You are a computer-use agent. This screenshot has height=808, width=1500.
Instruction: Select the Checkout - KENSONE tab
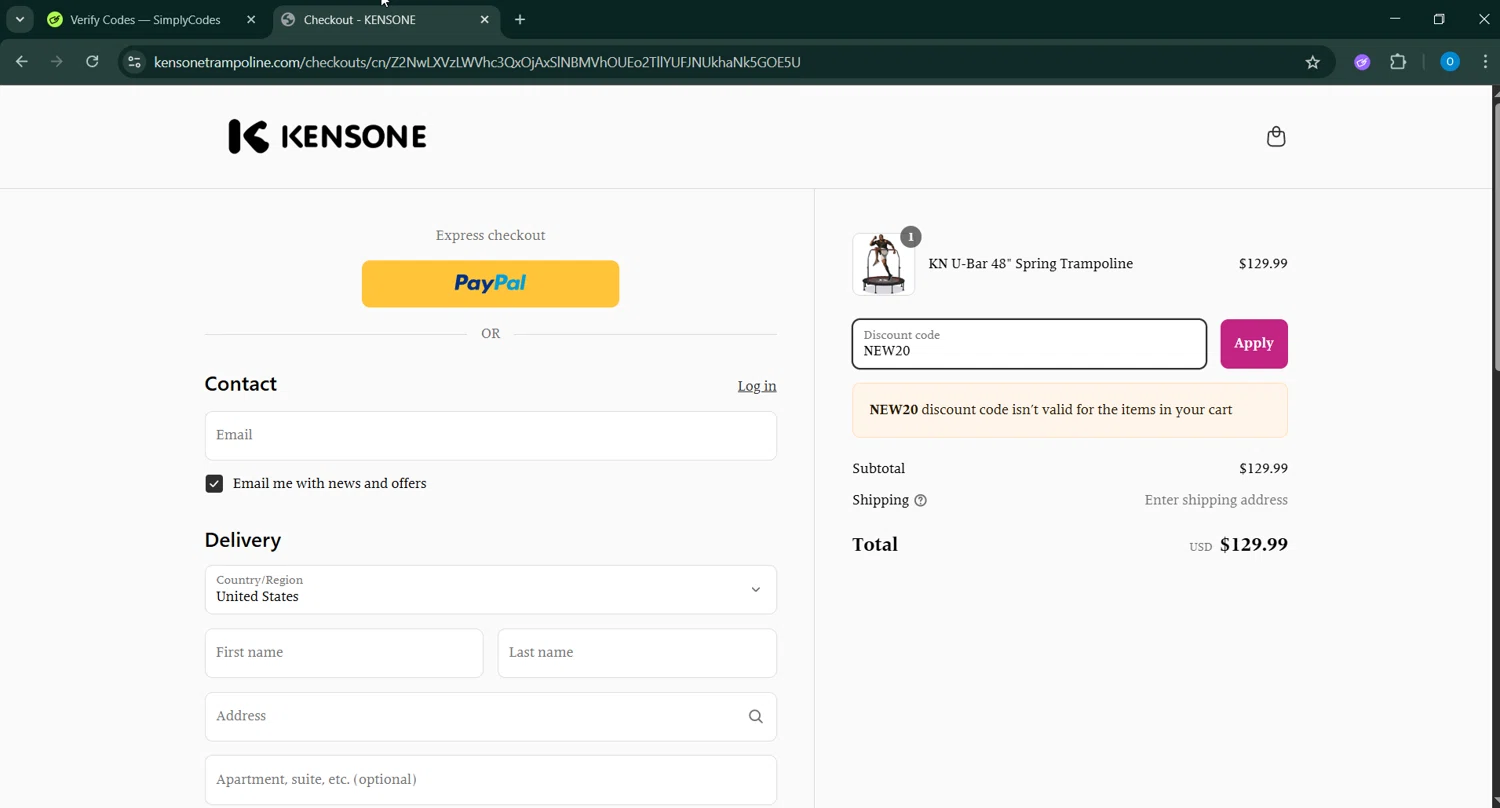(387, 20)
